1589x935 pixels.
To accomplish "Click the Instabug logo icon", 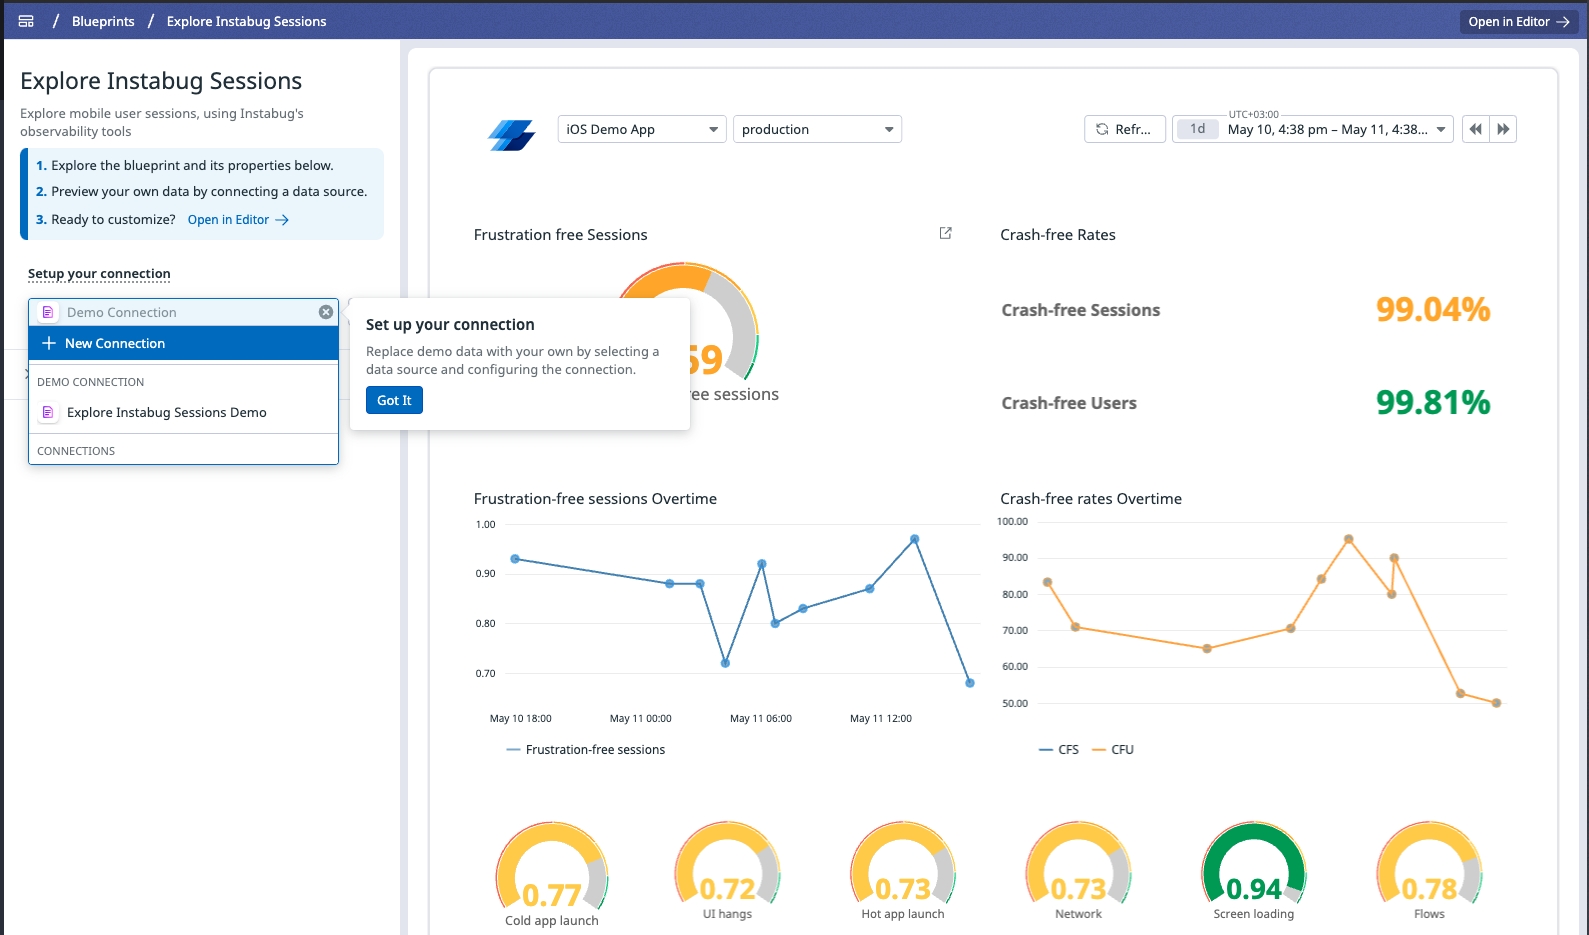I will pos(512,134).
